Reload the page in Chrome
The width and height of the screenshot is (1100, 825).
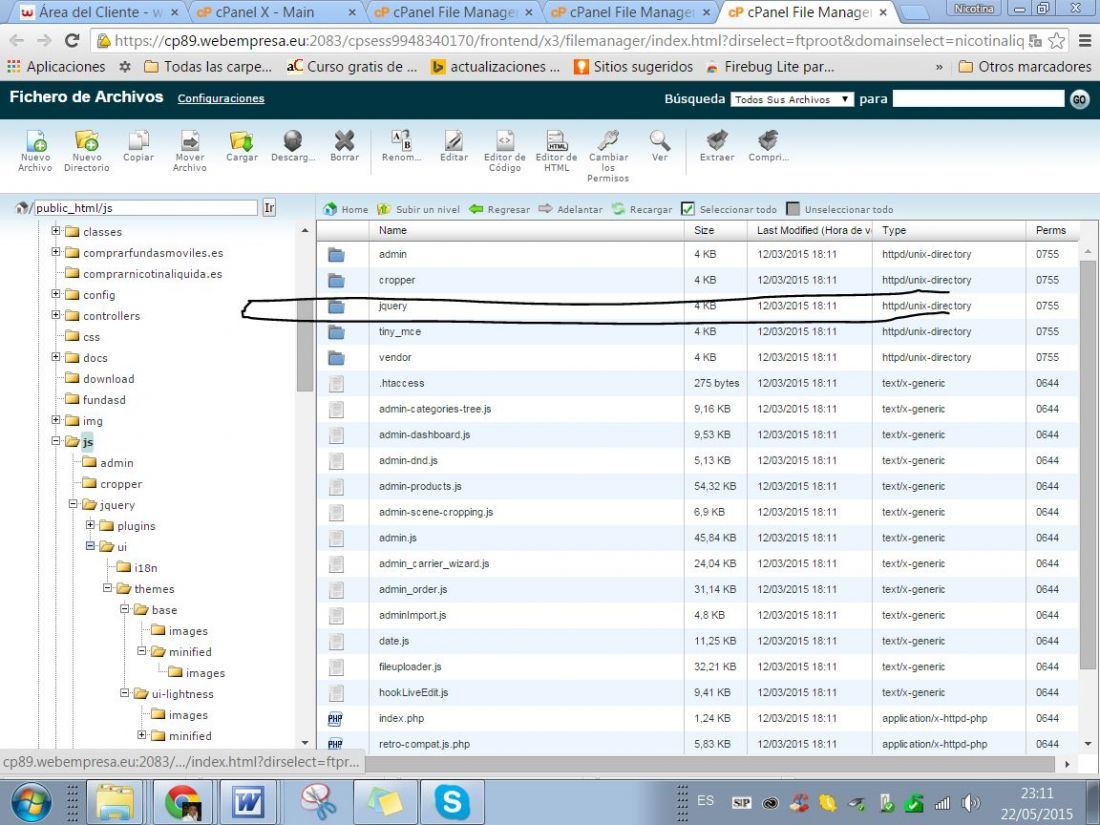72,41
